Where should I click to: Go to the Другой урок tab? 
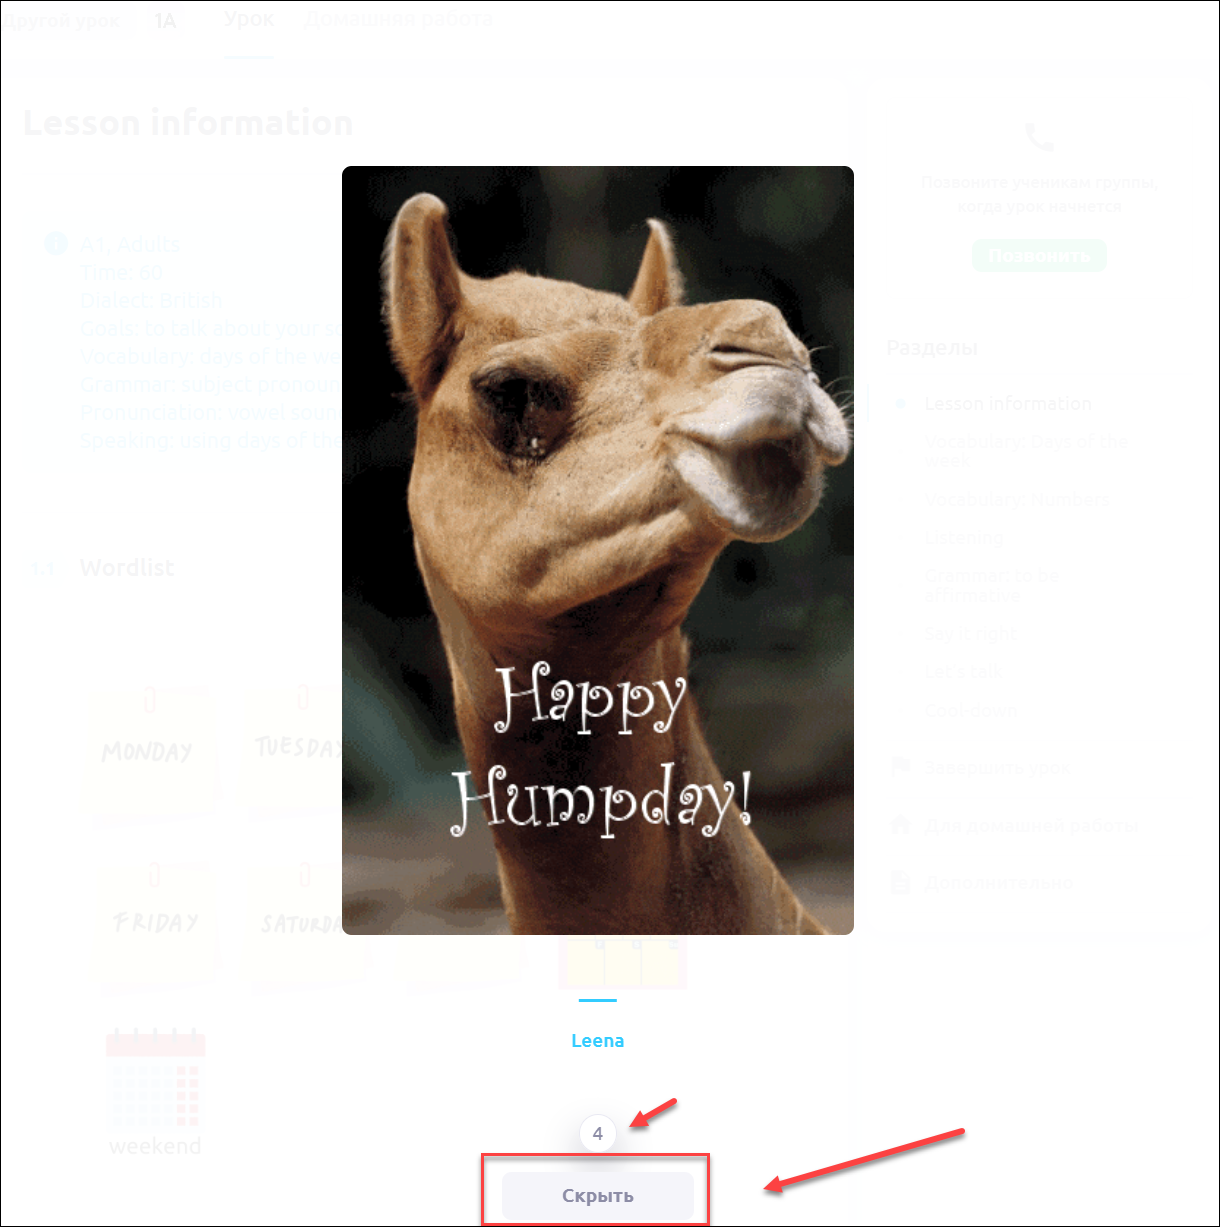(x=62, y=21)
